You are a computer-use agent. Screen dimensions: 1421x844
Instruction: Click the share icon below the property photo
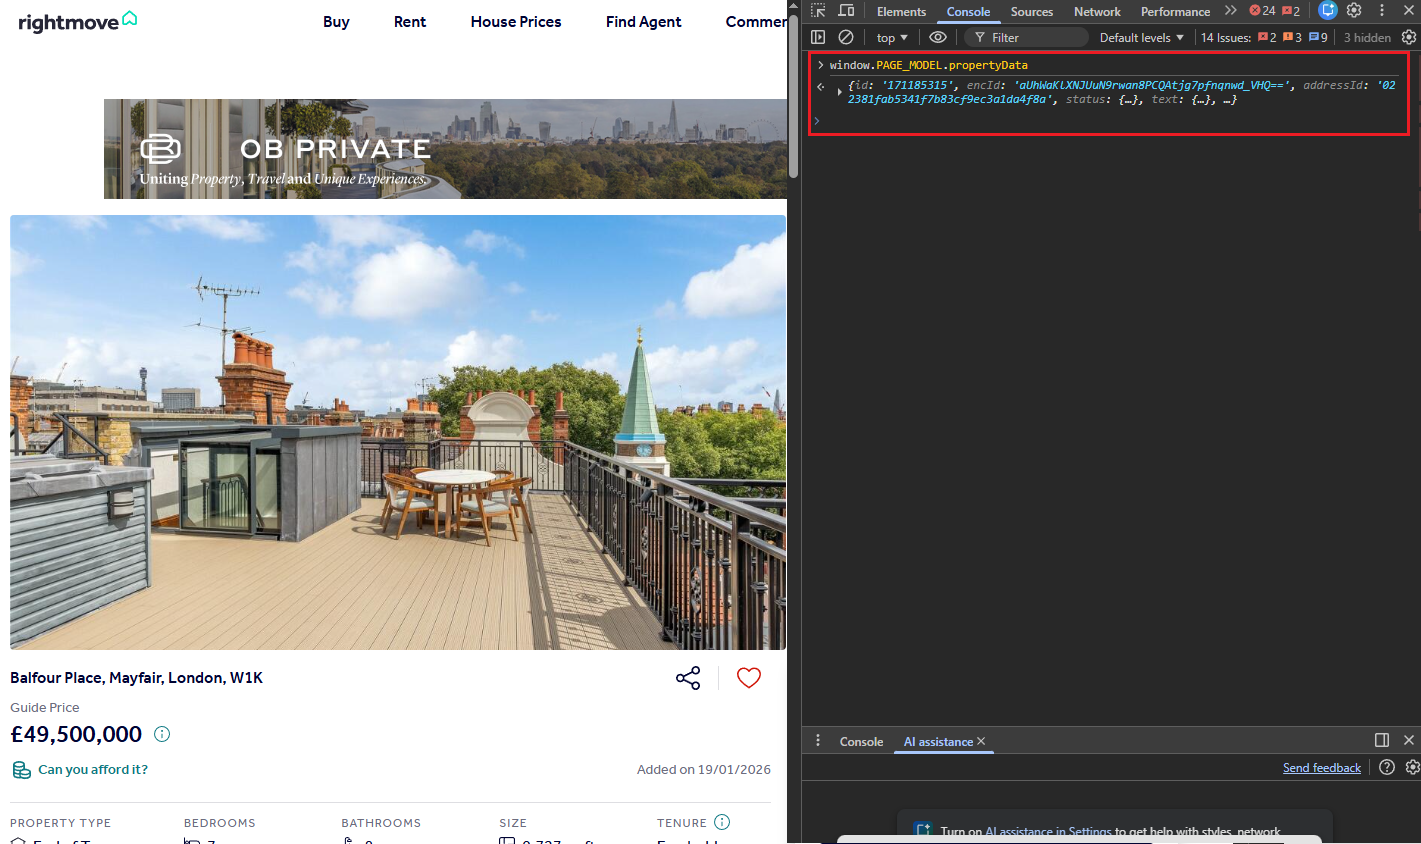pos(688,678)
